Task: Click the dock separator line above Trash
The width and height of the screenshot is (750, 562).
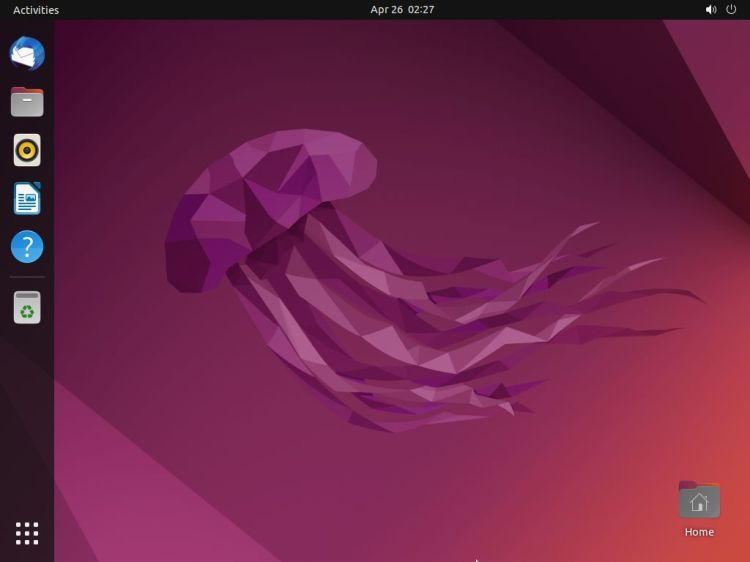Action: click(27, 277)
